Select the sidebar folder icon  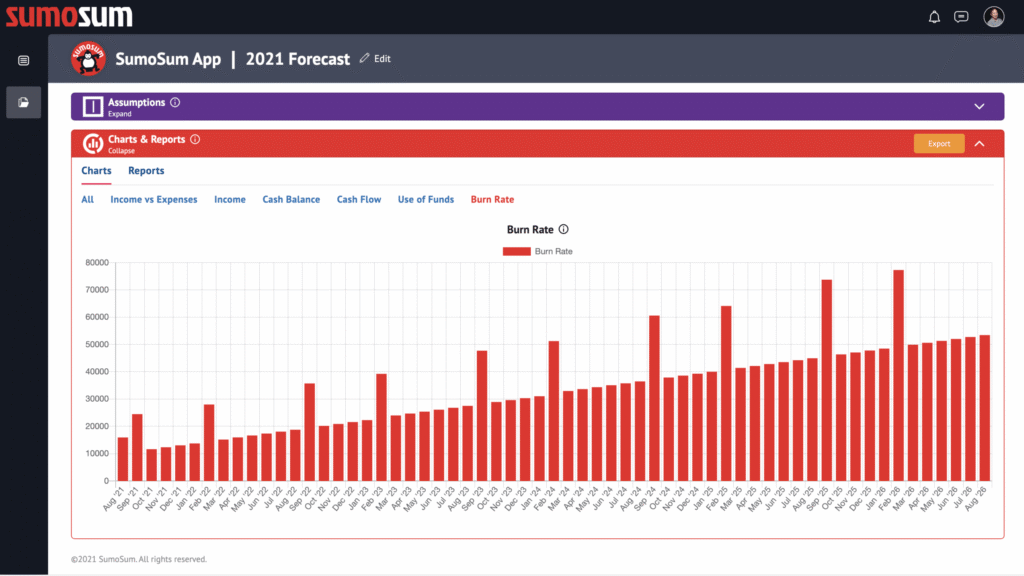point(24,102)
